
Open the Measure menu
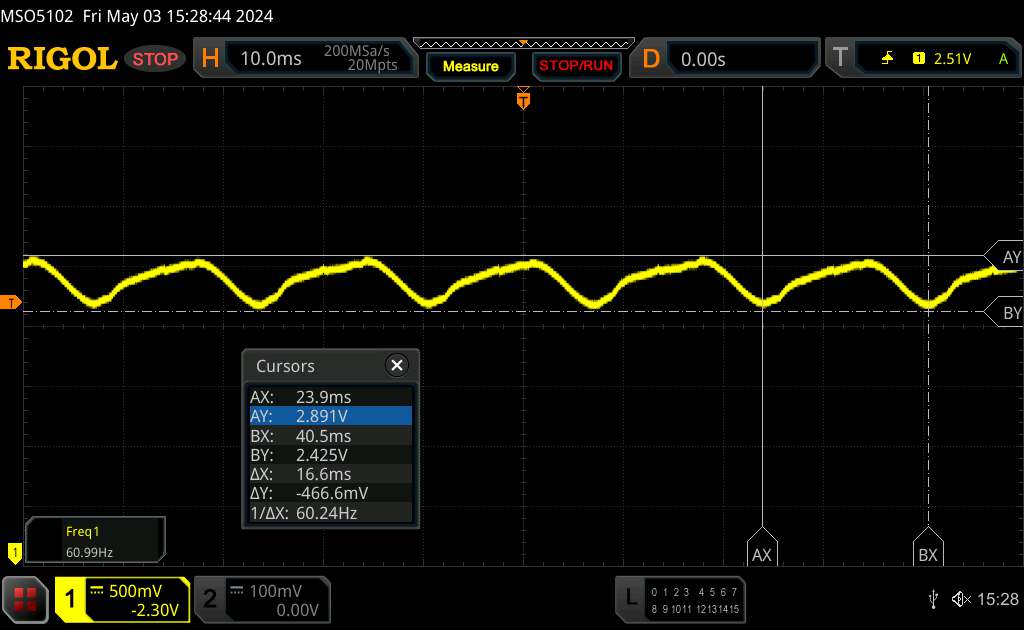click(x=470, y=66)
